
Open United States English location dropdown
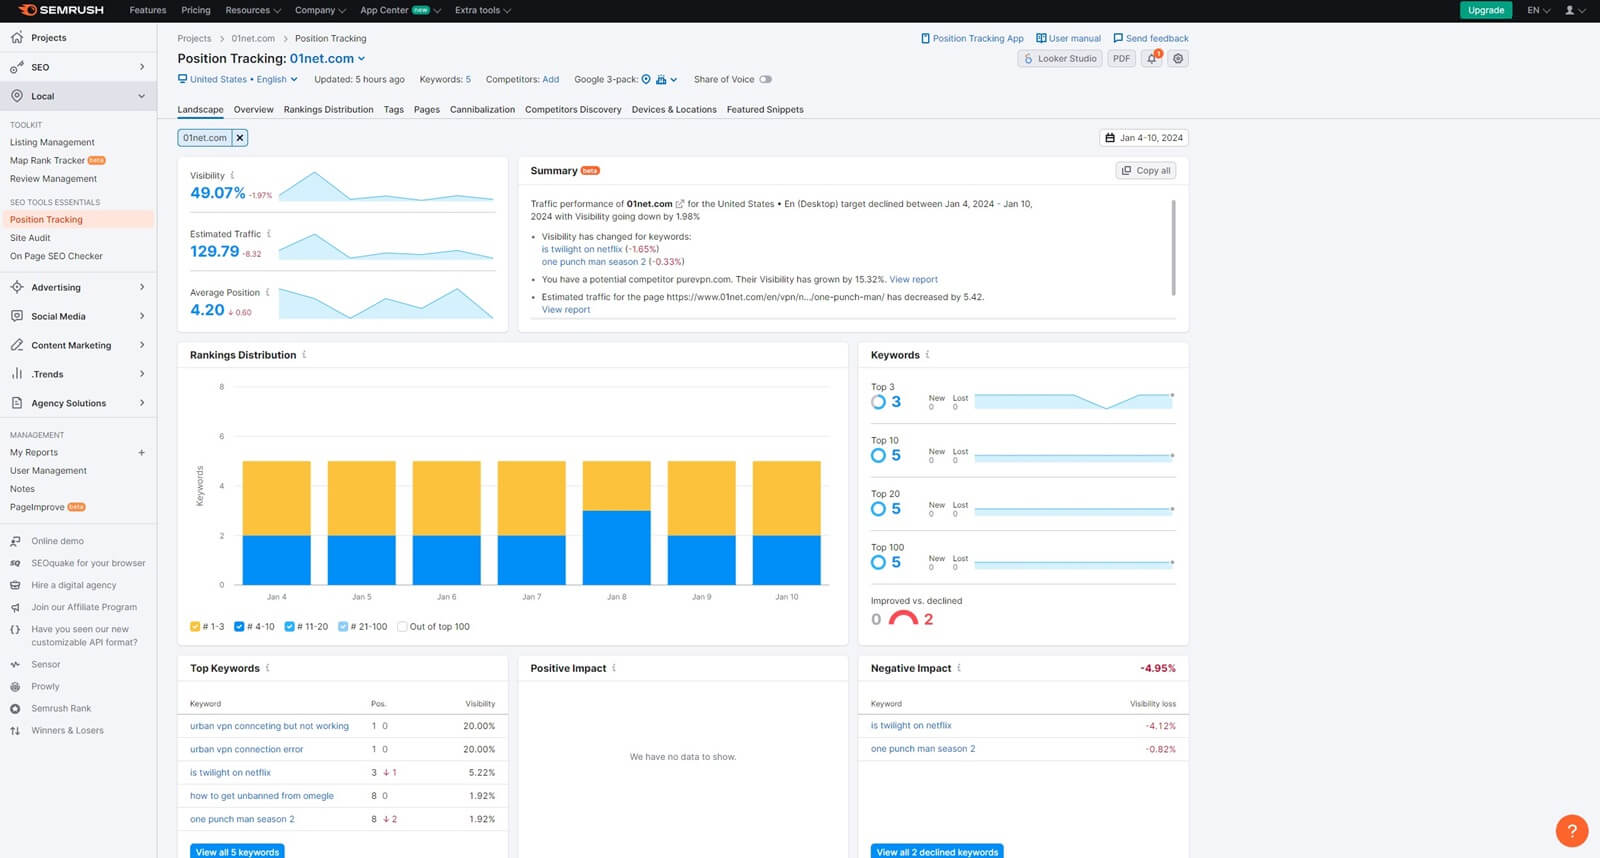[x=238, y=79]
